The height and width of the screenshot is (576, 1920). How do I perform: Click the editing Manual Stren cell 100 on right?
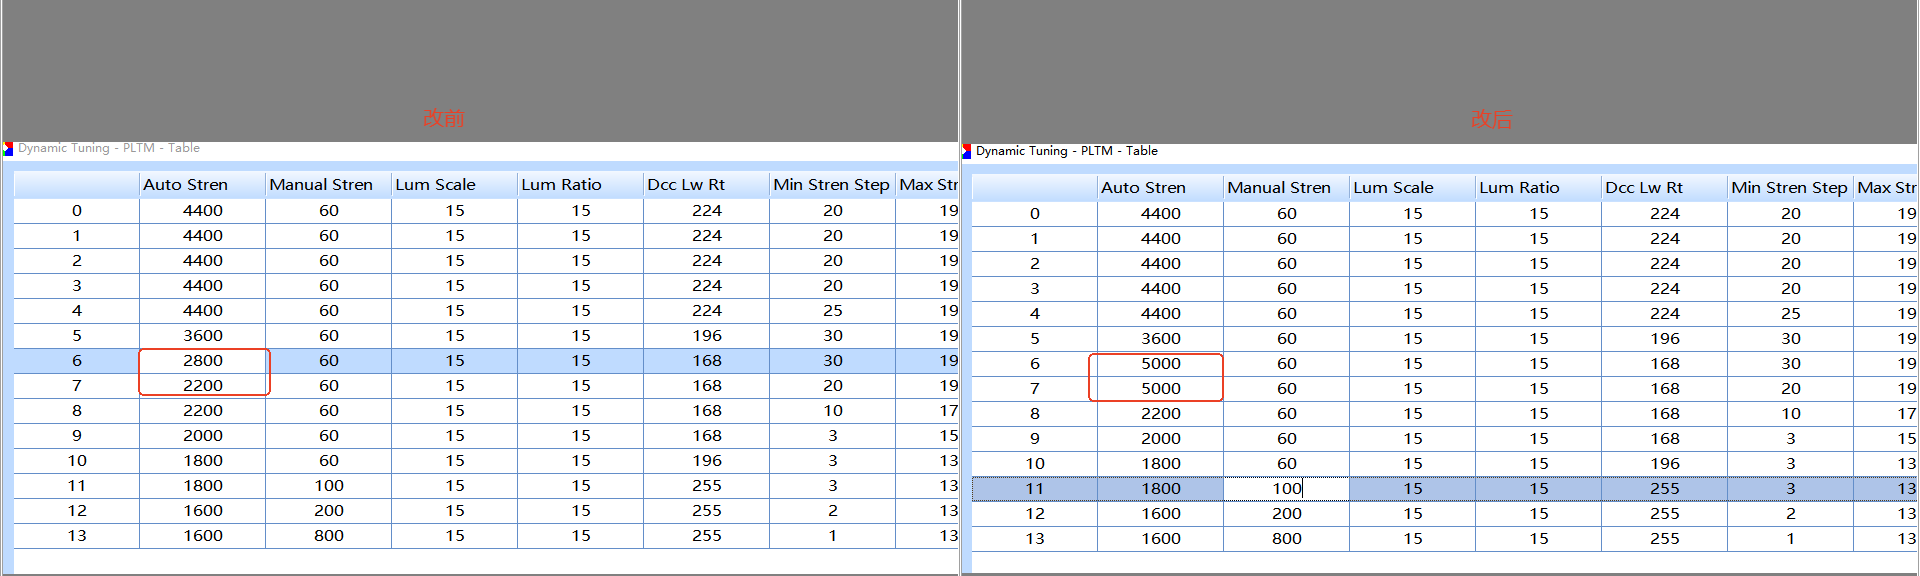1286,489
